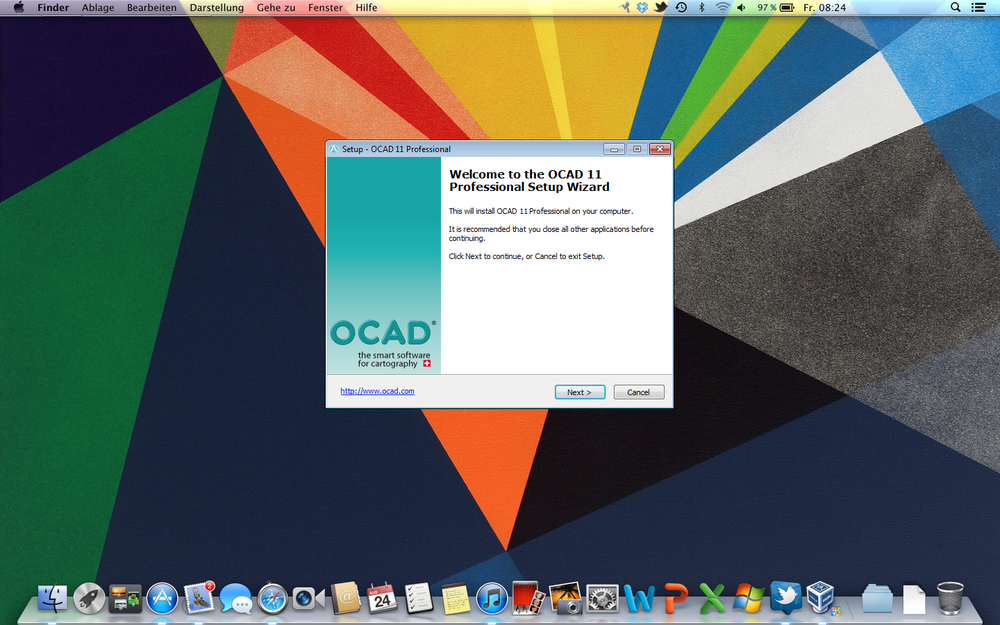Open Safari from the Dock

tap(272, 598)
